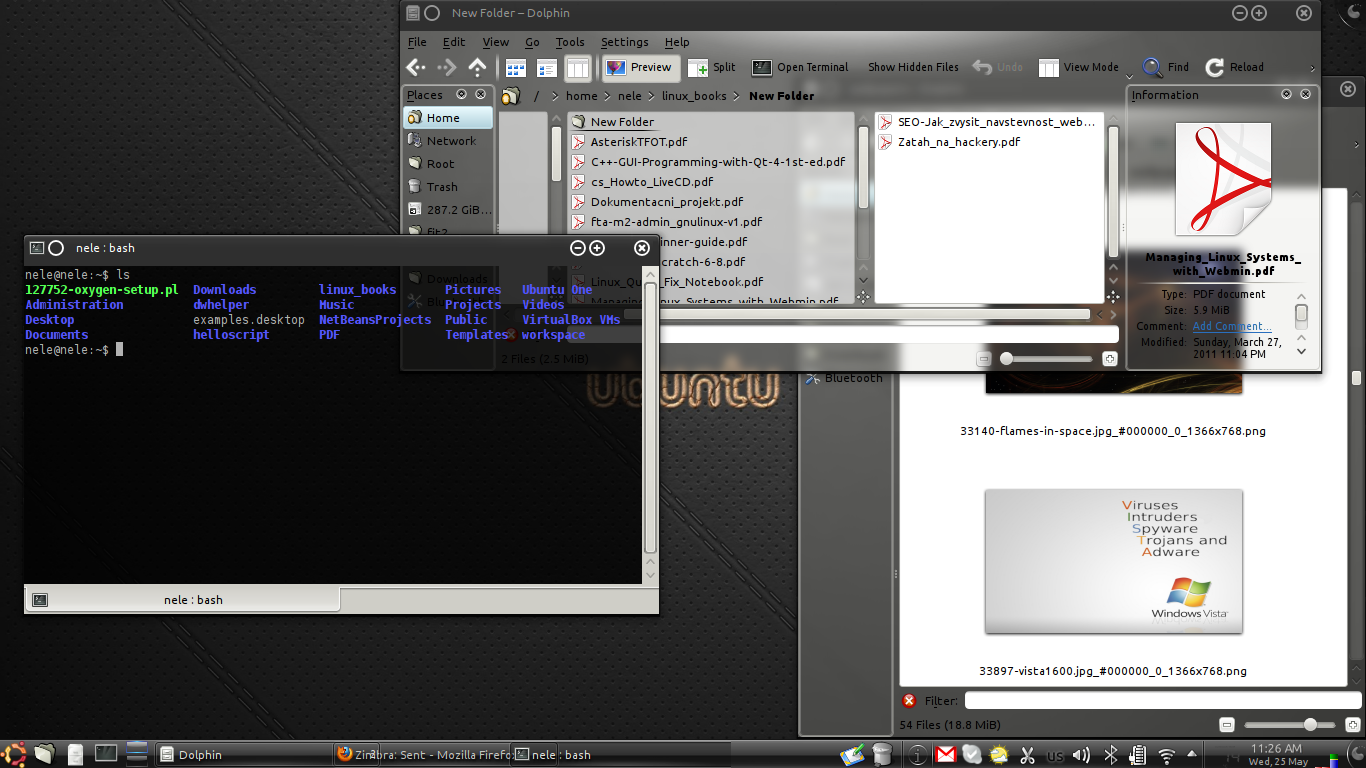Click the 'nele' breadcrumb
The width and height of the screenshot is (1366, 768).
coord(630,96)
